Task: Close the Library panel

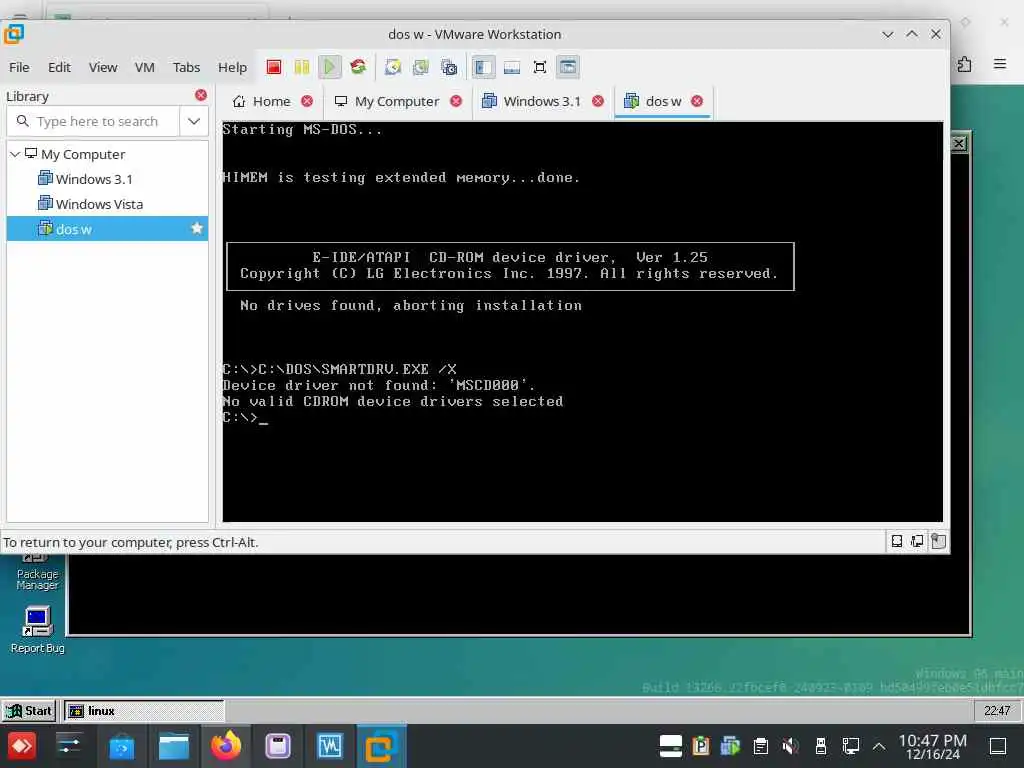Action: pos(201,95)
